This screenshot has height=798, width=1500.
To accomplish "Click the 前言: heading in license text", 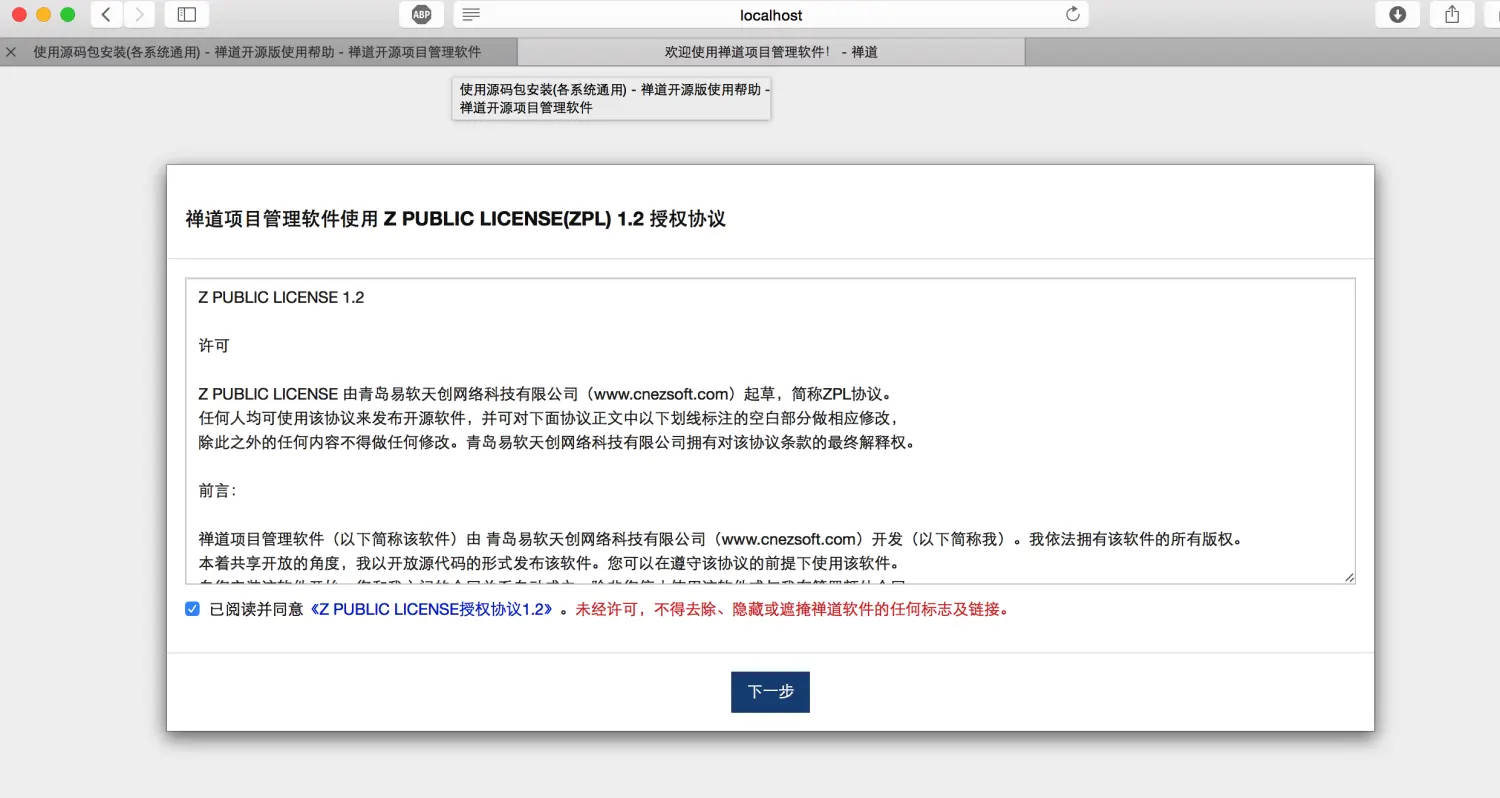I will point(217,491).
